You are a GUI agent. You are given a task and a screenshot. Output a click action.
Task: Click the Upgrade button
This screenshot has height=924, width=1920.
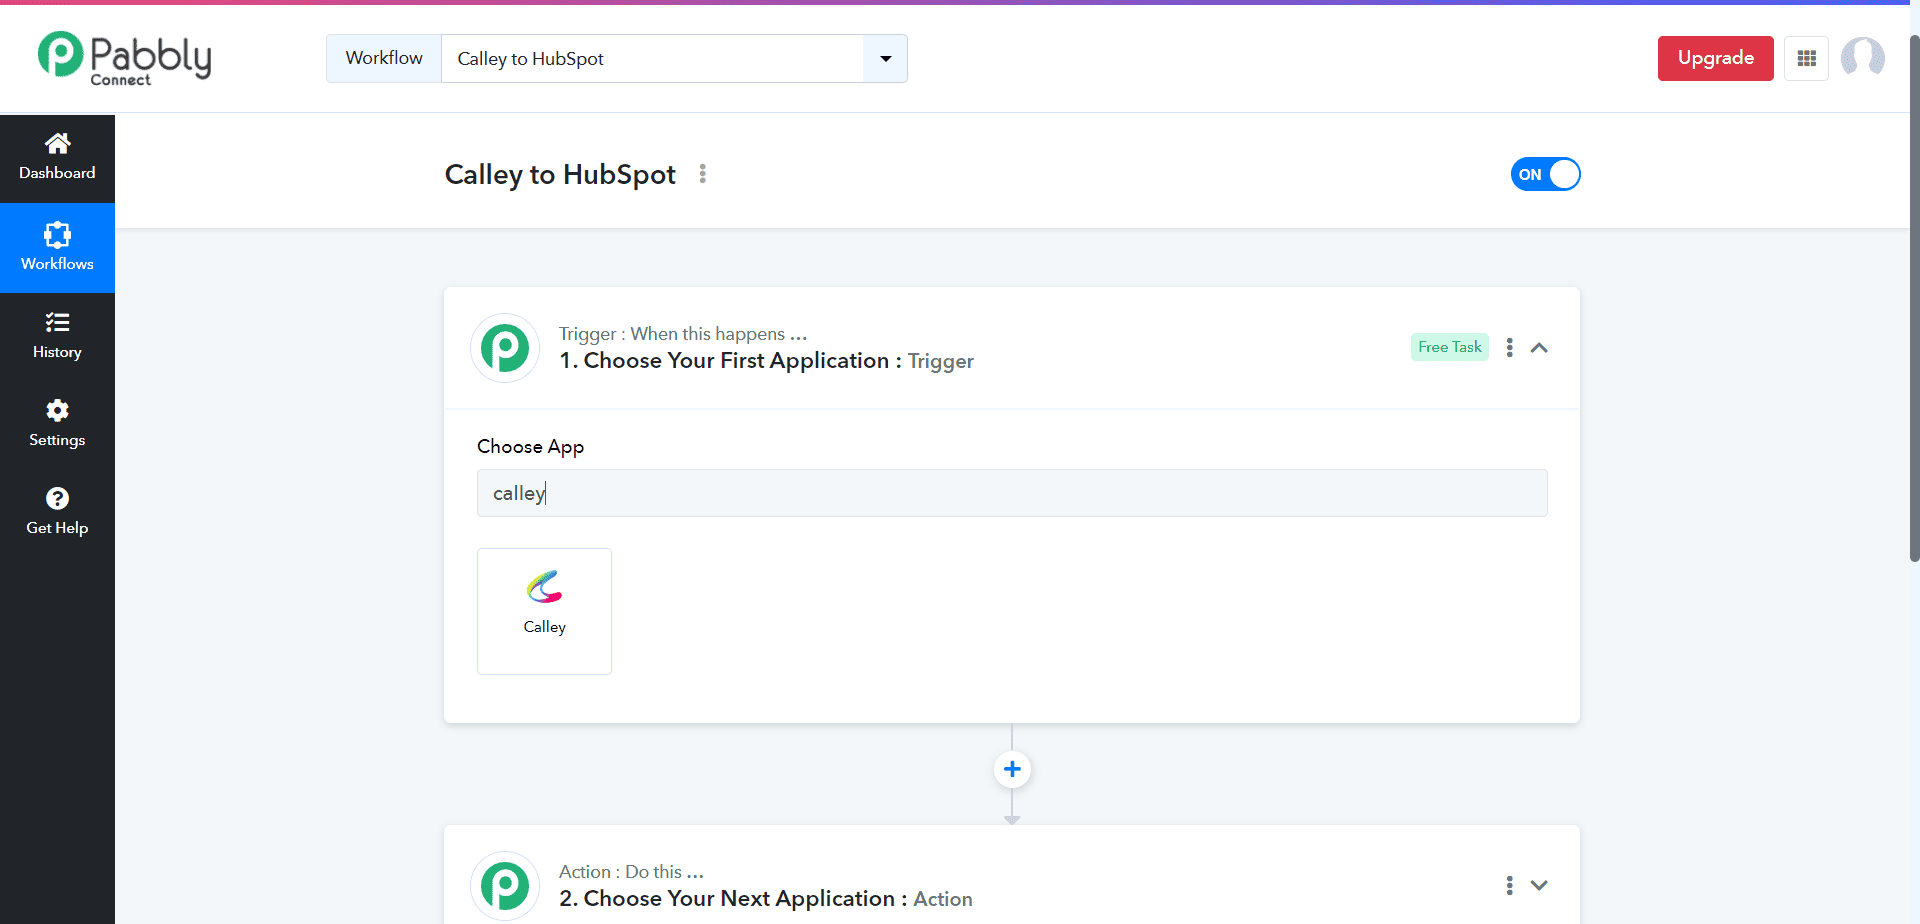tap(1715, 58)
